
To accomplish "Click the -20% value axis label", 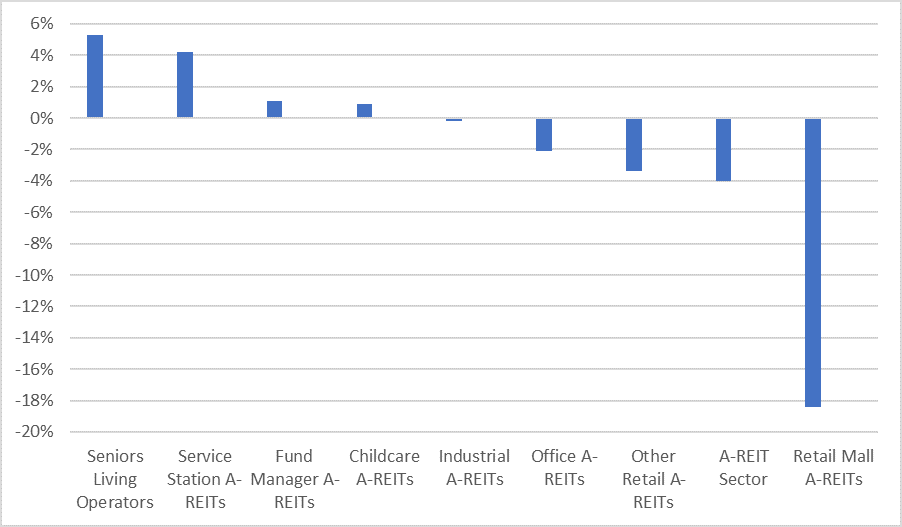I will pos(35,432).
